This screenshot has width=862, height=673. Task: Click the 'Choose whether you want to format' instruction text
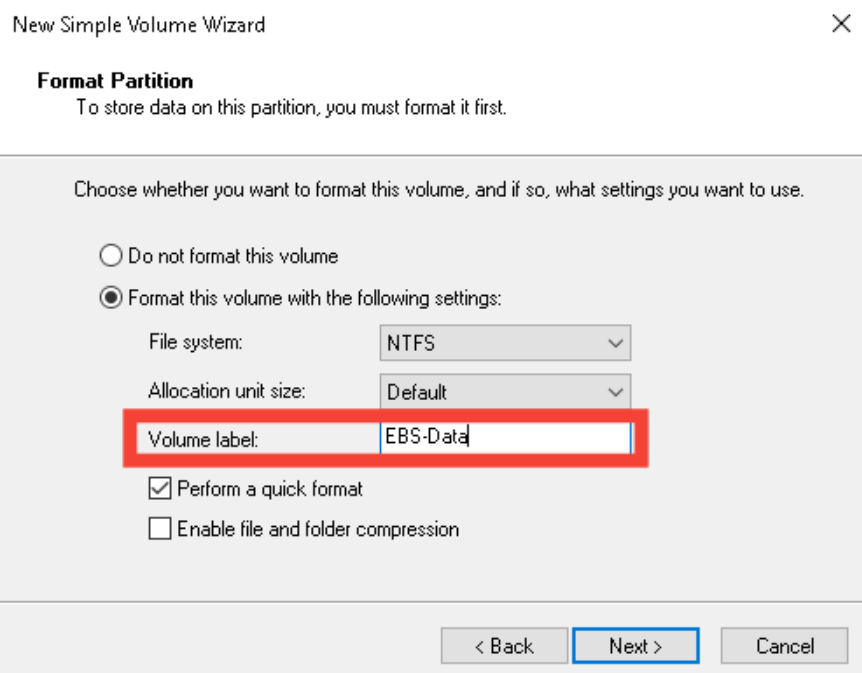click(438, 189)
